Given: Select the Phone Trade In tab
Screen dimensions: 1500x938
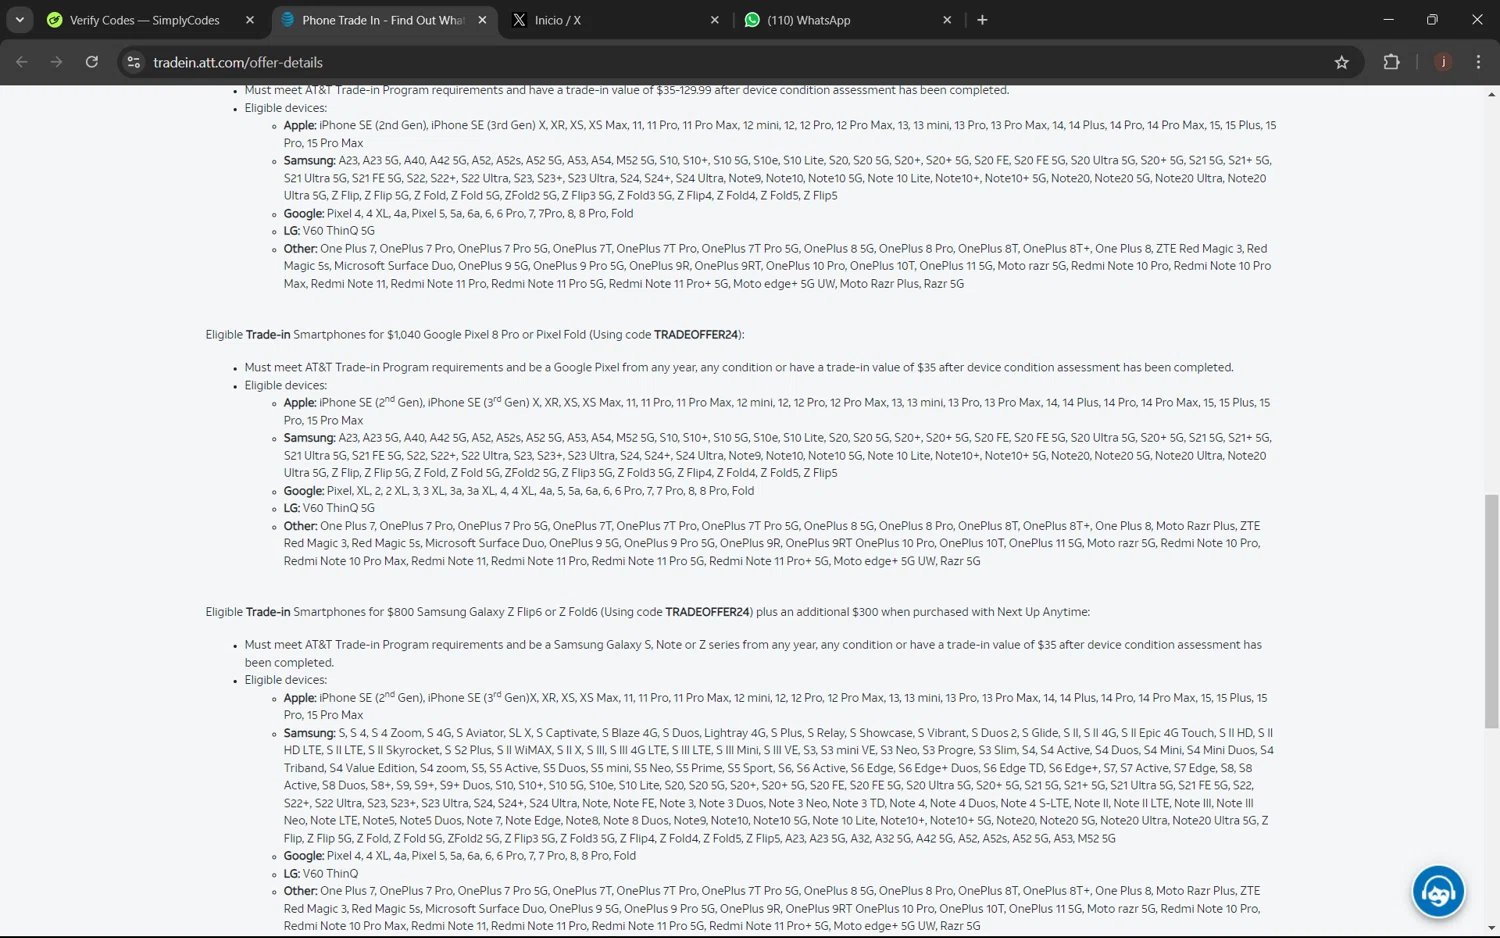Looking at the screenshot, I should coord(385,19).
